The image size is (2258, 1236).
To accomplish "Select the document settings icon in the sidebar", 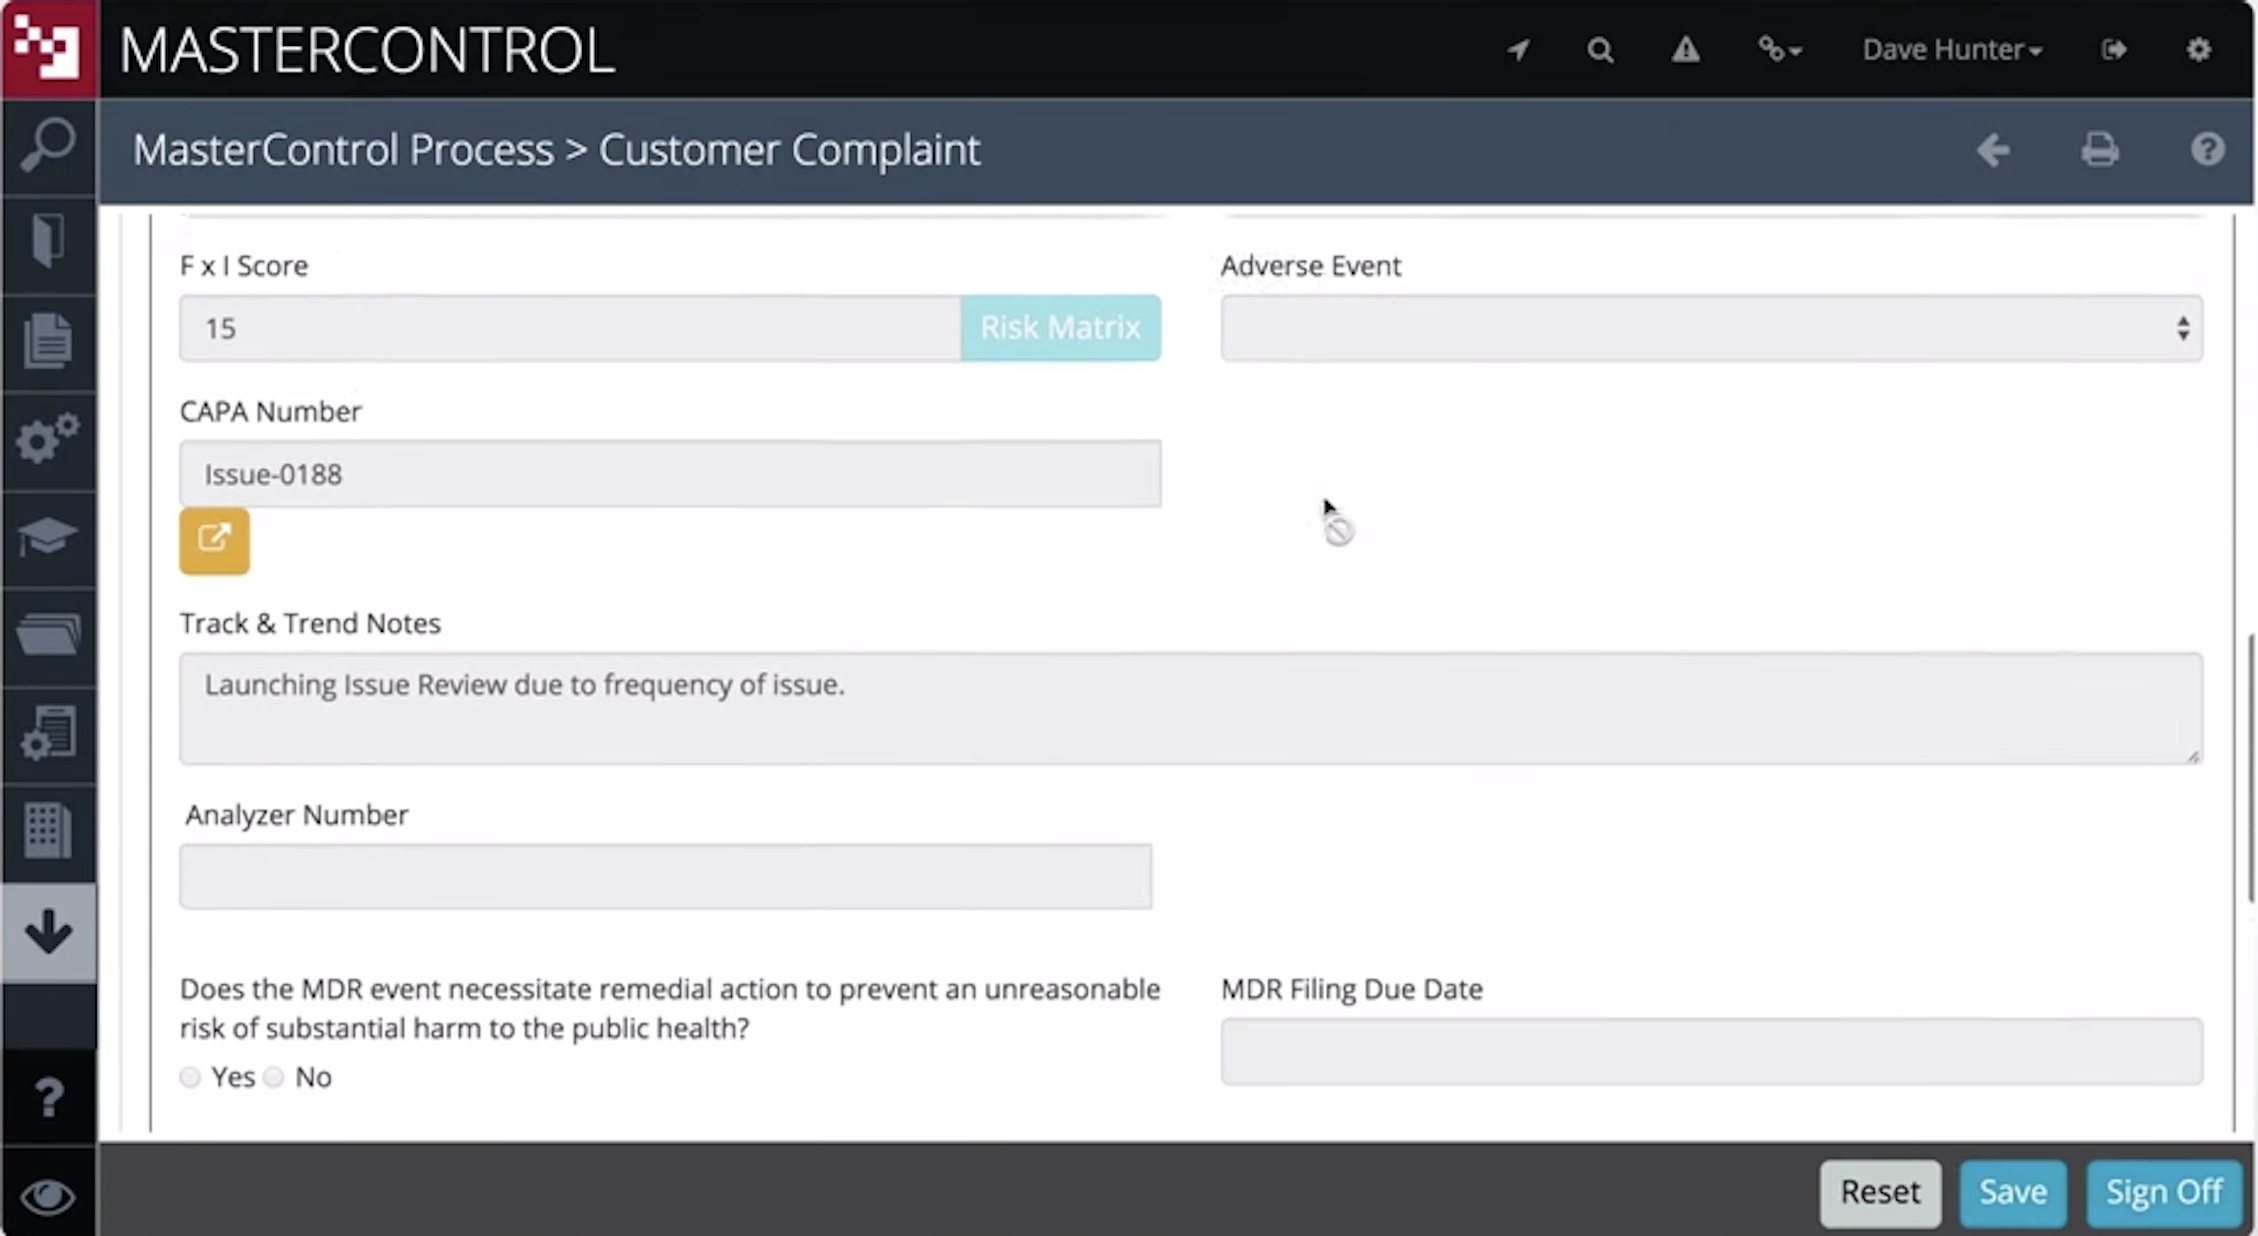I will (x=47, y=733).
